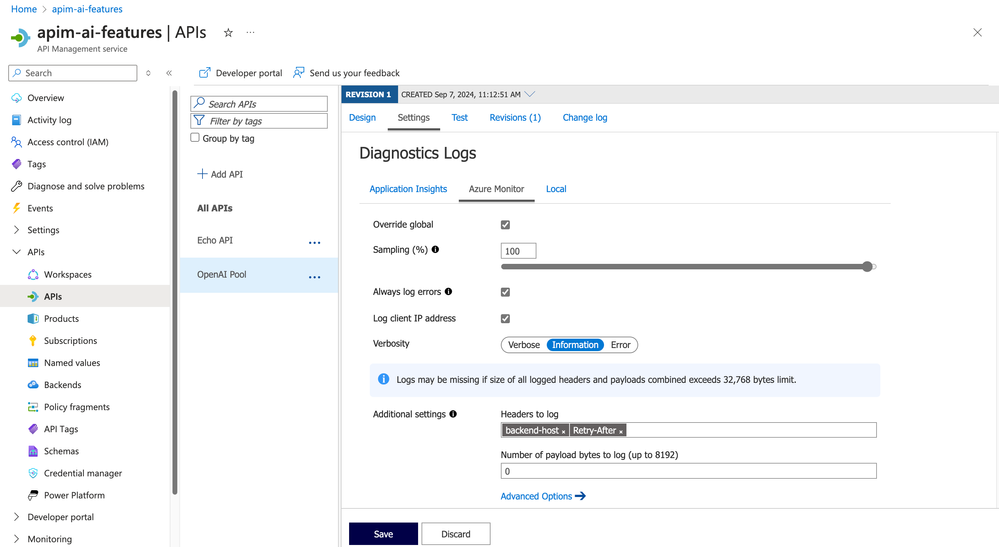Open the Test tab

[459, 118]
